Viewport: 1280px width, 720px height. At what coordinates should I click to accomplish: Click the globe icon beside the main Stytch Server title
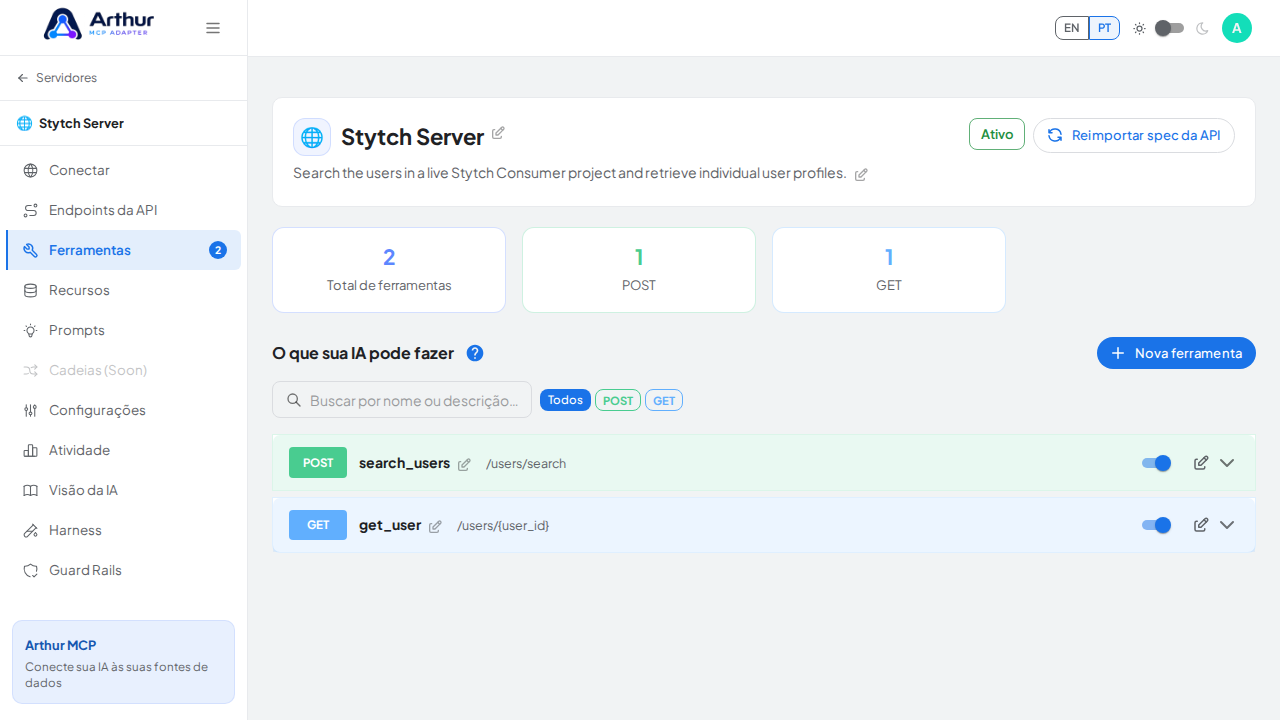pyautogui.click(x=312, y=137)
